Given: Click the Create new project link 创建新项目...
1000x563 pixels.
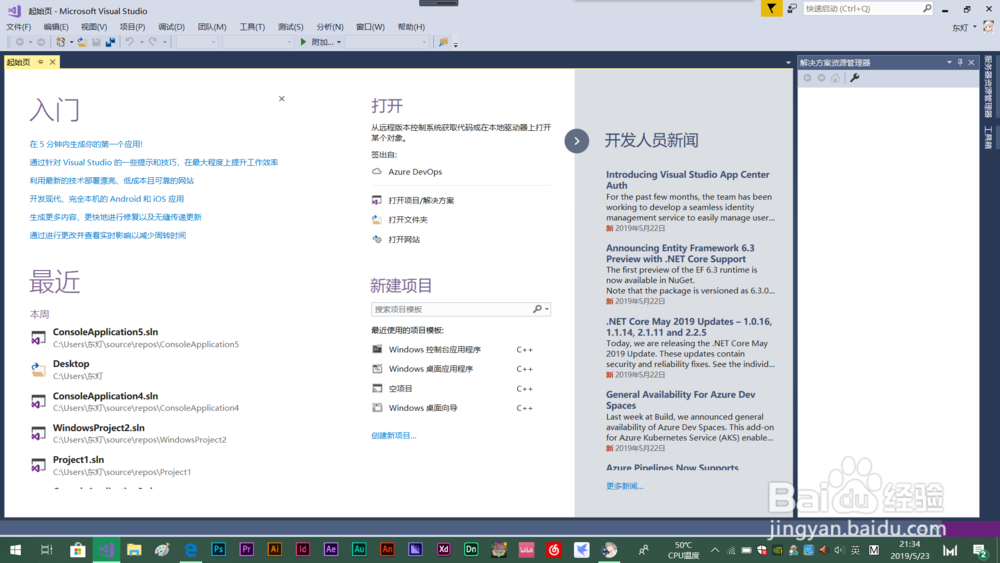Looking at the screenshot, I should pos(393,435).
